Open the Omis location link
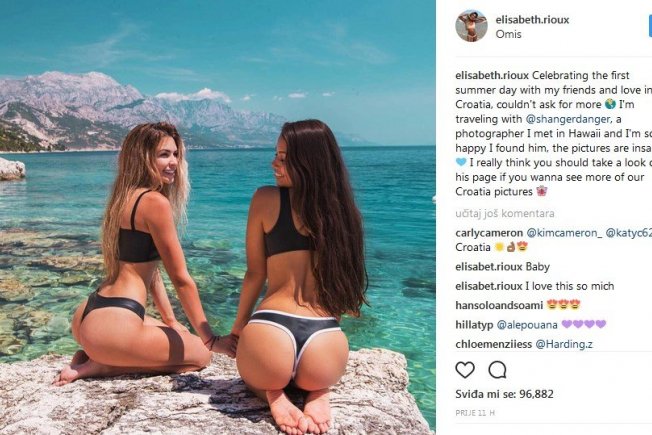The width and height of the screenshot is (652, 435). coord(508,35)
